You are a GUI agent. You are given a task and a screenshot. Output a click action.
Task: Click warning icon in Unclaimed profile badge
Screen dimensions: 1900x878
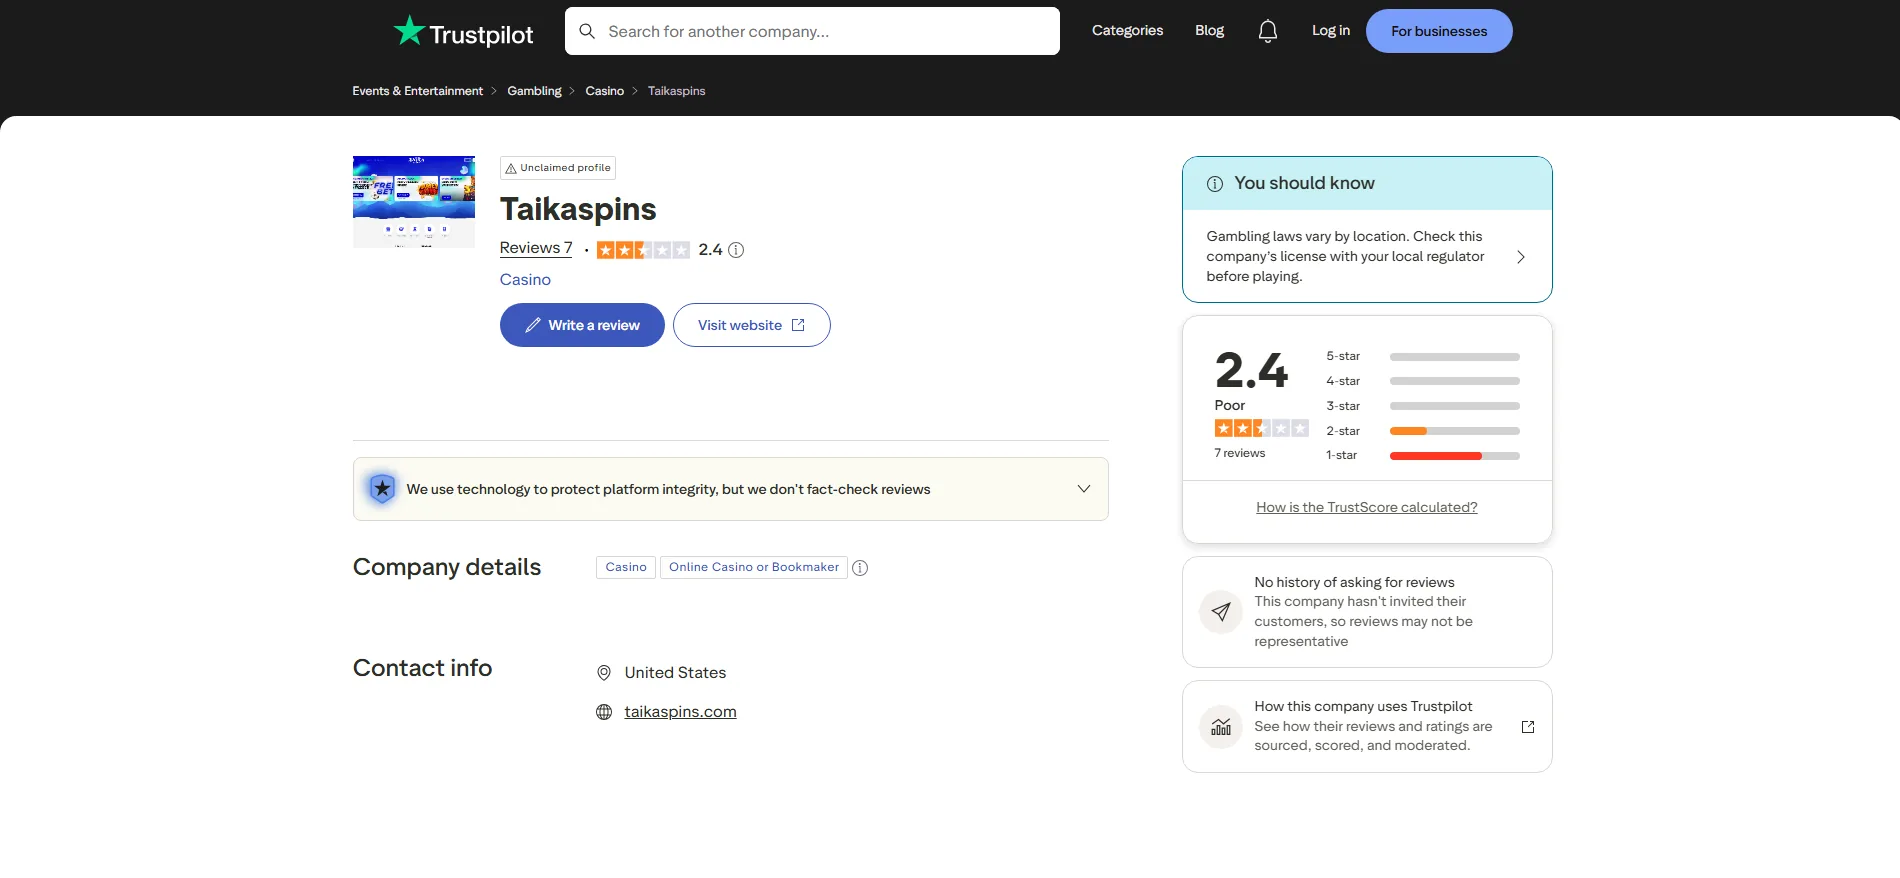[511, 168]
